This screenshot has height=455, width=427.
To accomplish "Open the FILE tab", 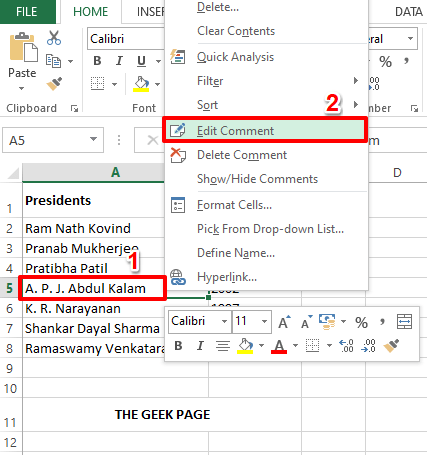I will tap(27, 12).
